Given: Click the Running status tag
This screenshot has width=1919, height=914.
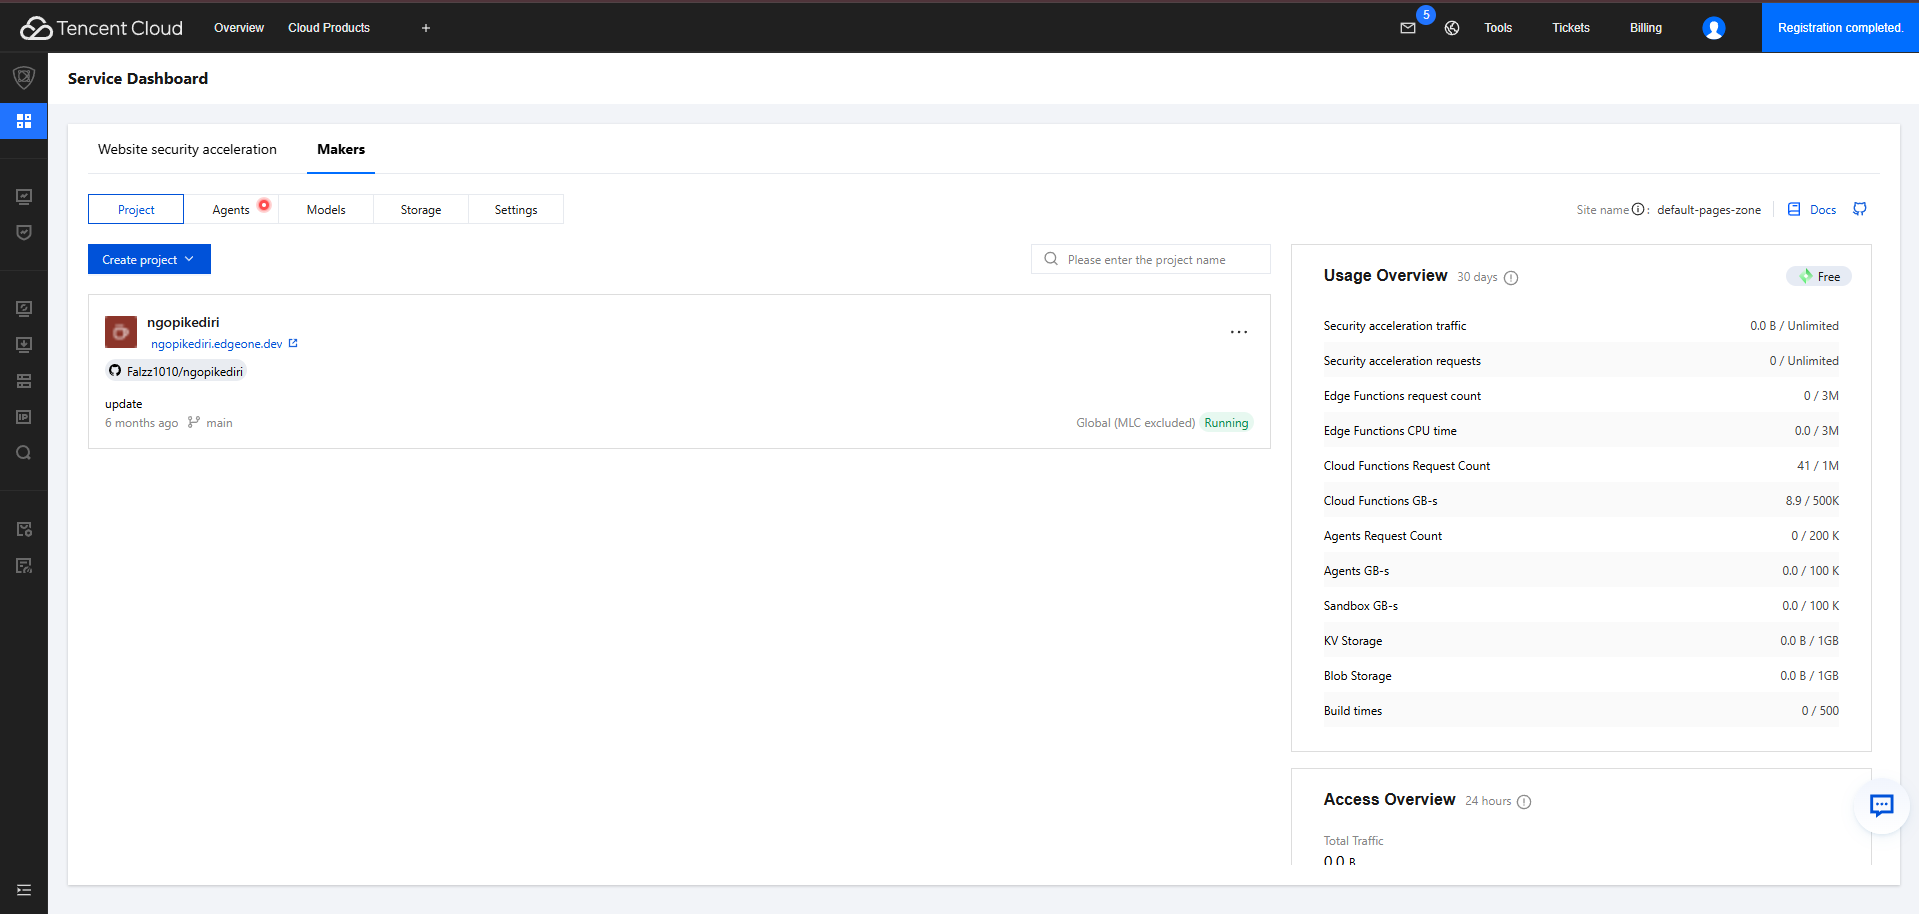Looking at the screenshot, I should coord(1226,423).
